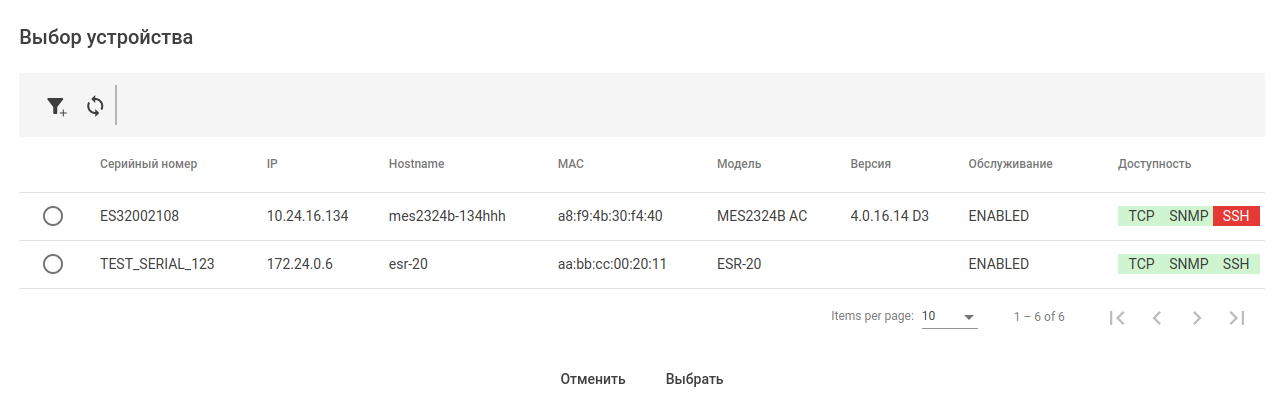Screen dimensions: 1284x407
Task: Go to first page of results
Action: [x=1118, y=317]
